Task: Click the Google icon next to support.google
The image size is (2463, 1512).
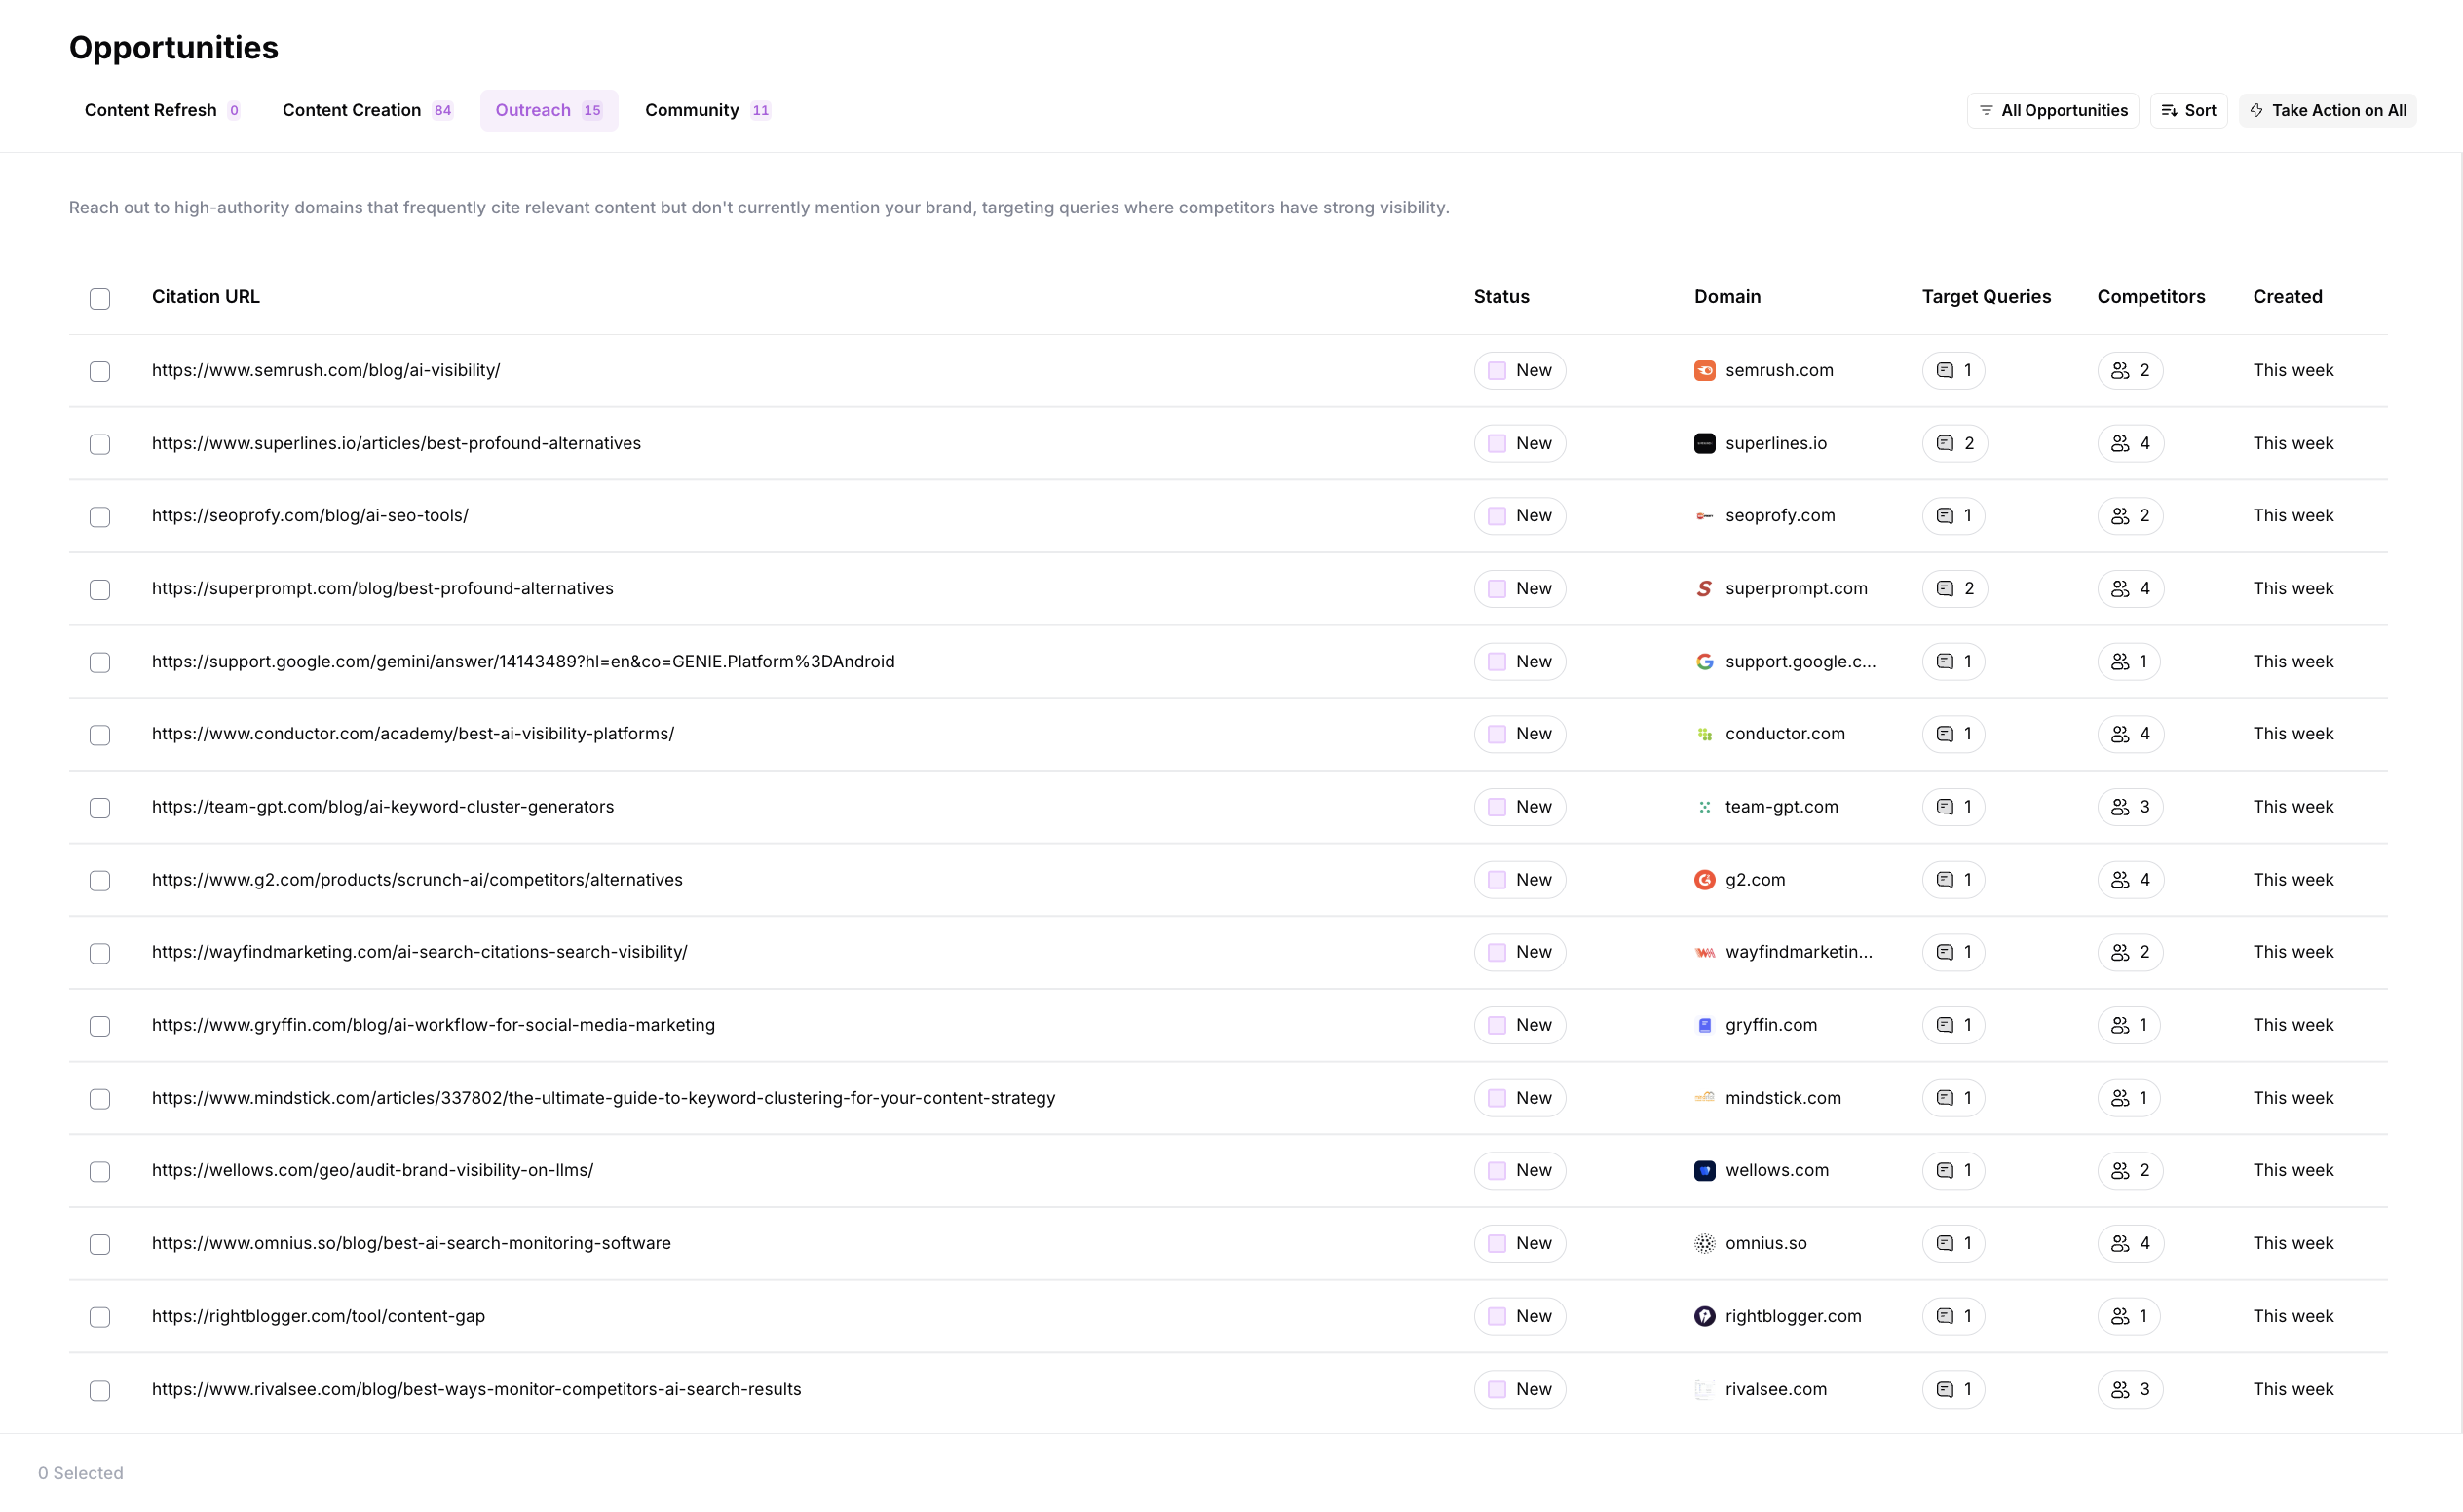Action: (x=1704, y=662)
